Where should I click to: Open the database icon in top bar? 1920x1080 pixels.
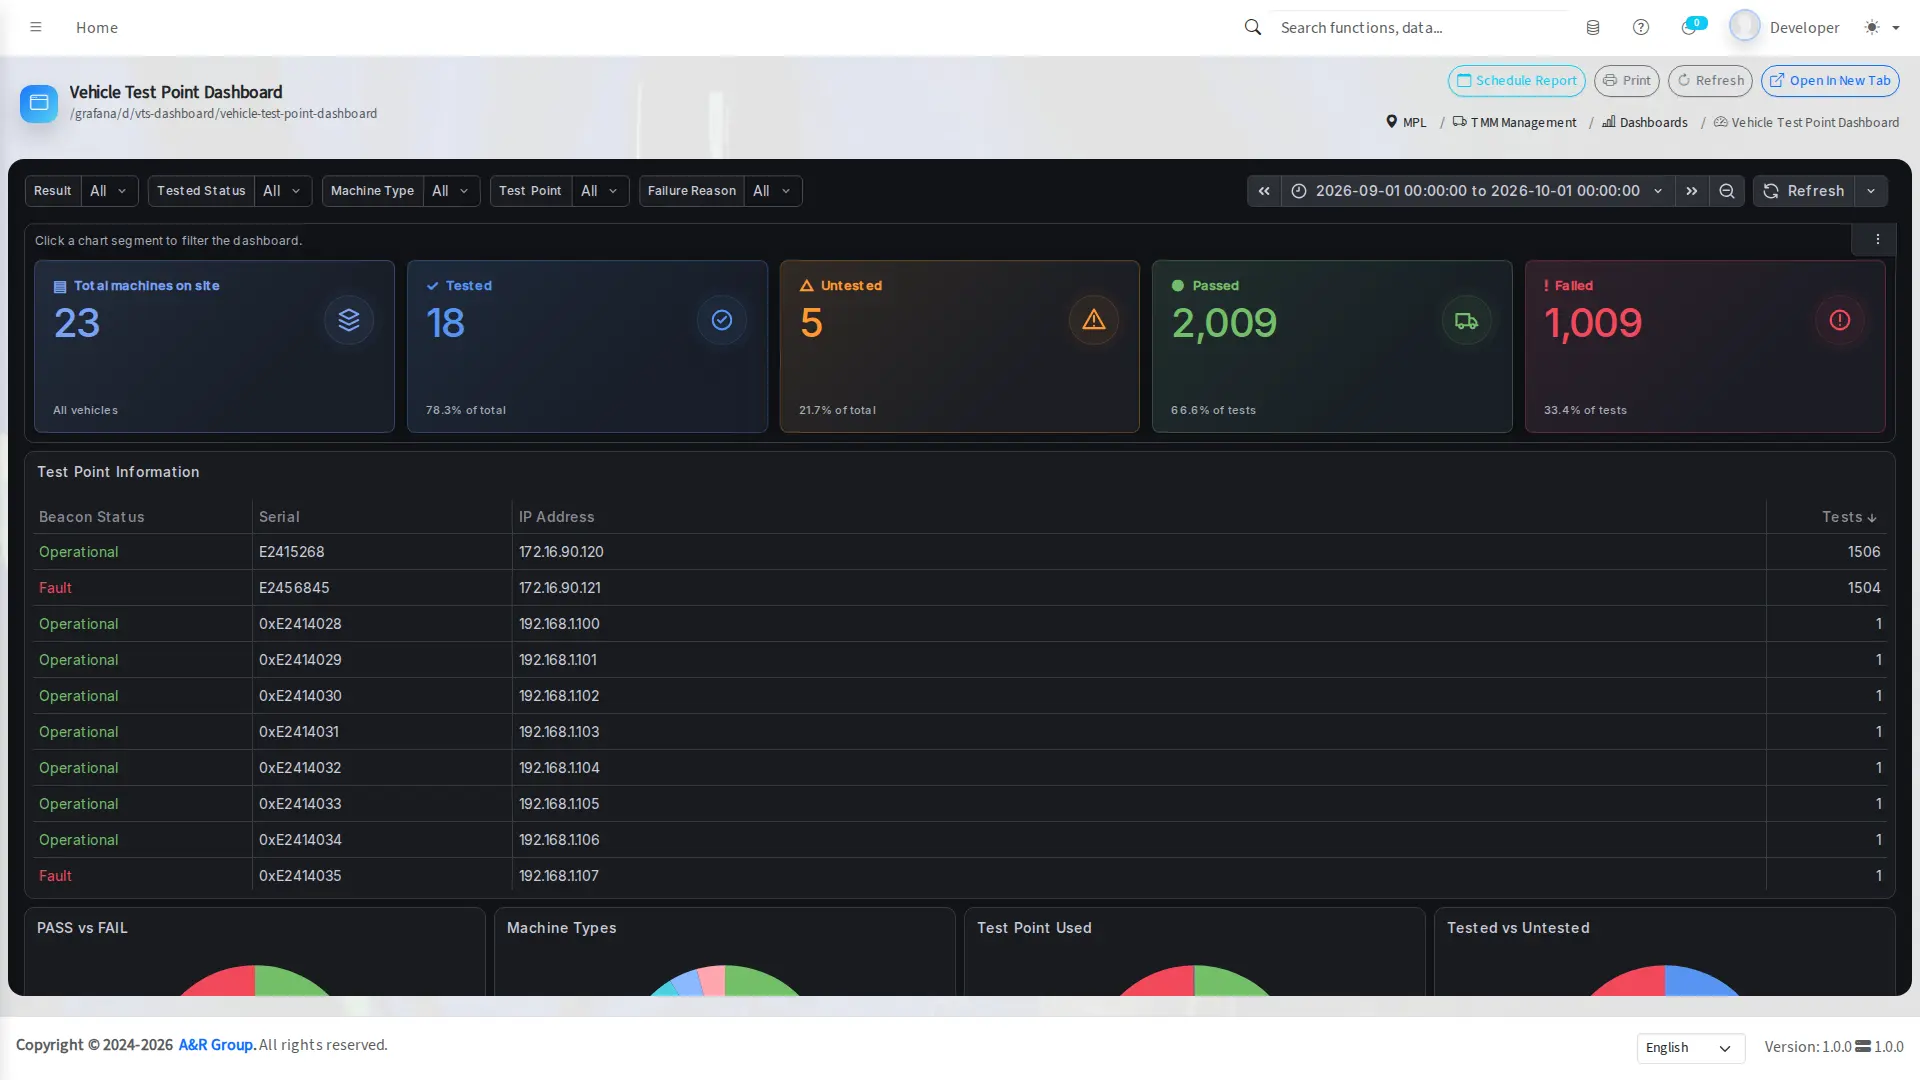point(1593,27)
